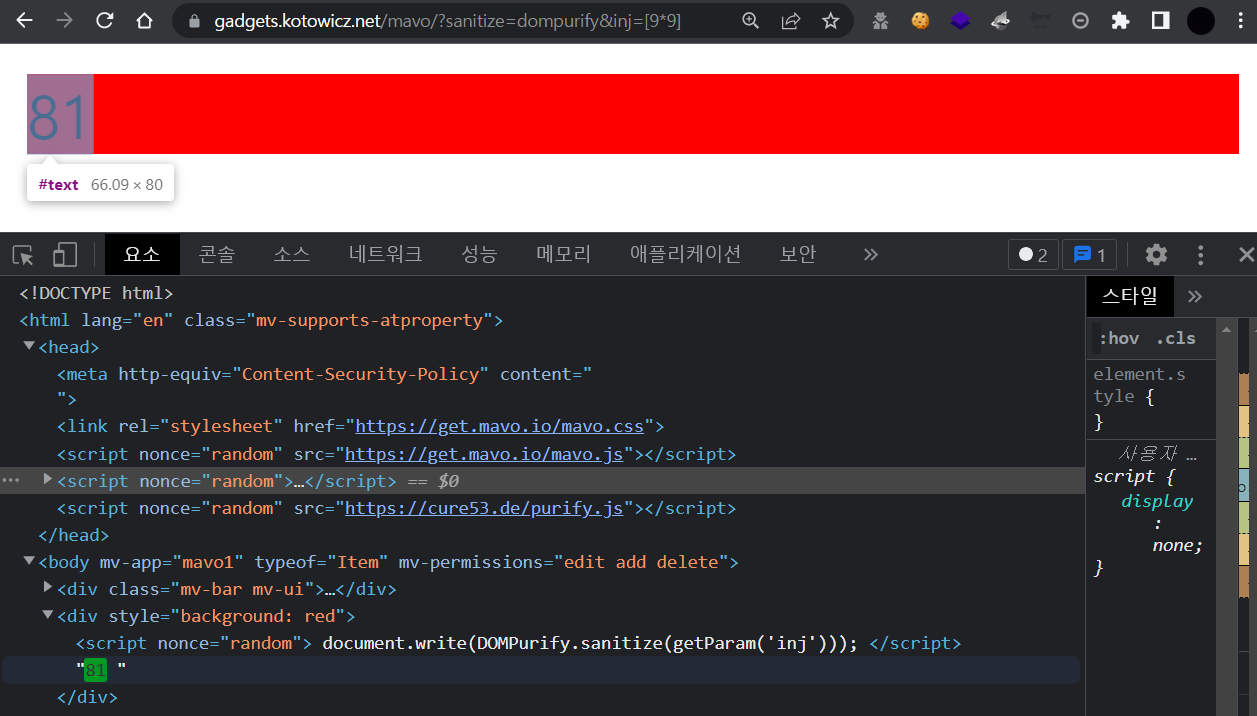This screenshot has height=716, width=1257.
Task: Select the document.write DOMPurify script node
Action: tap(518, 643)
